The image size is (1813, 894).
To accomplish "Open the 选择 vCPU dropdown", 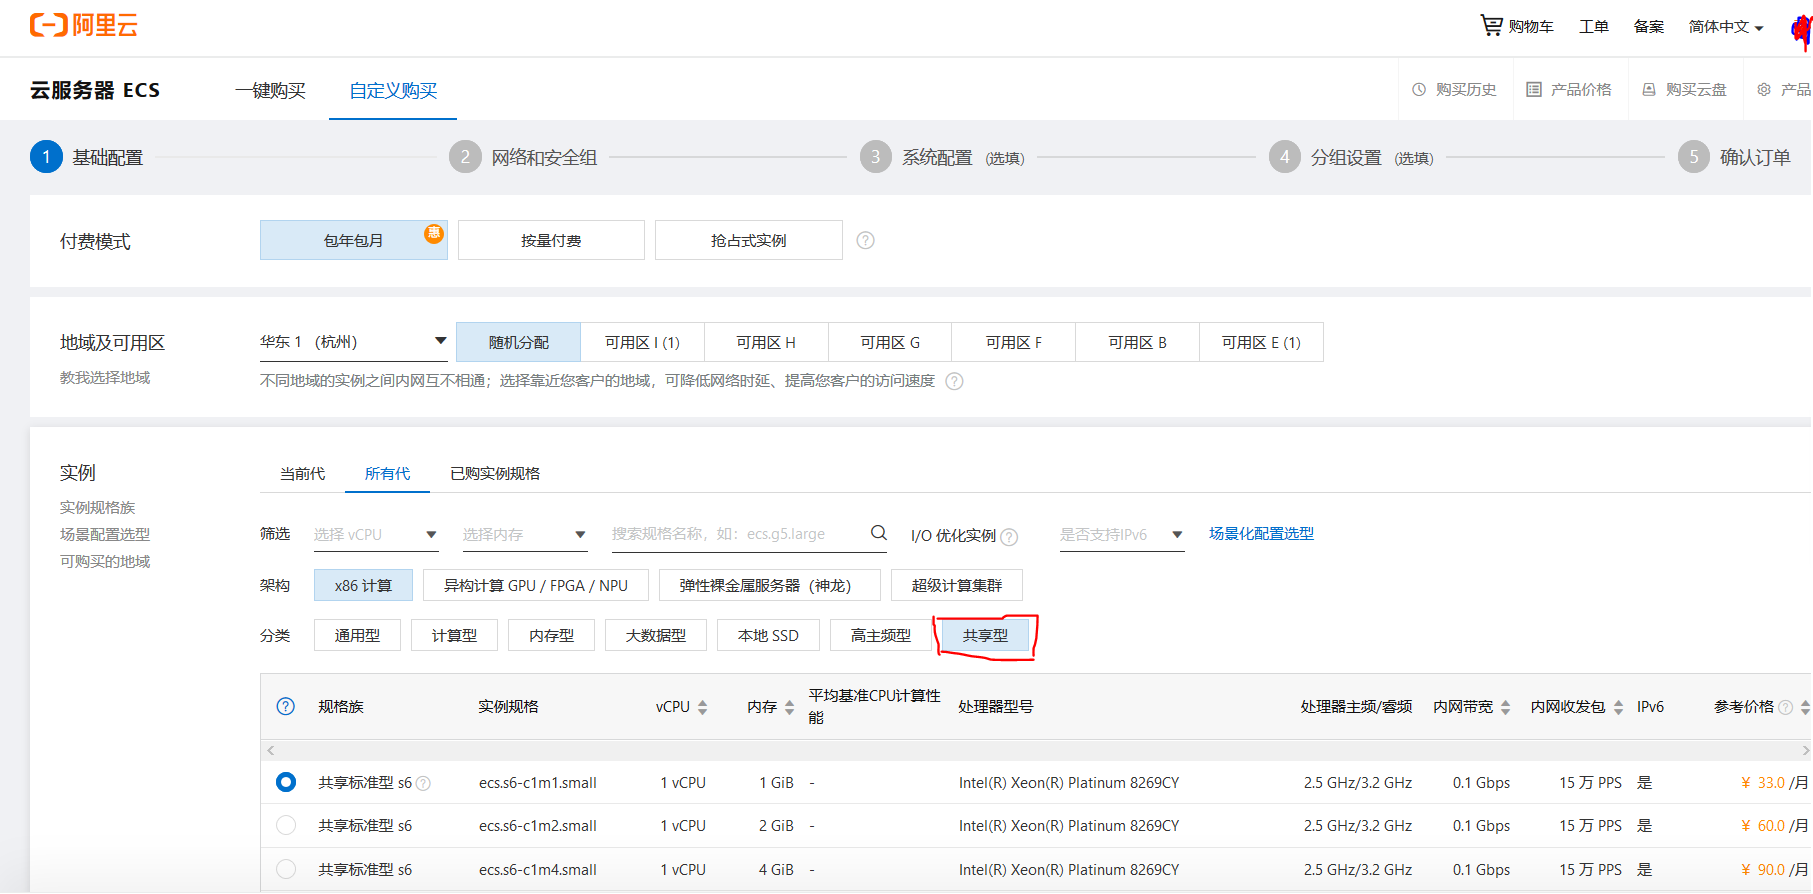I will [375, 535].
